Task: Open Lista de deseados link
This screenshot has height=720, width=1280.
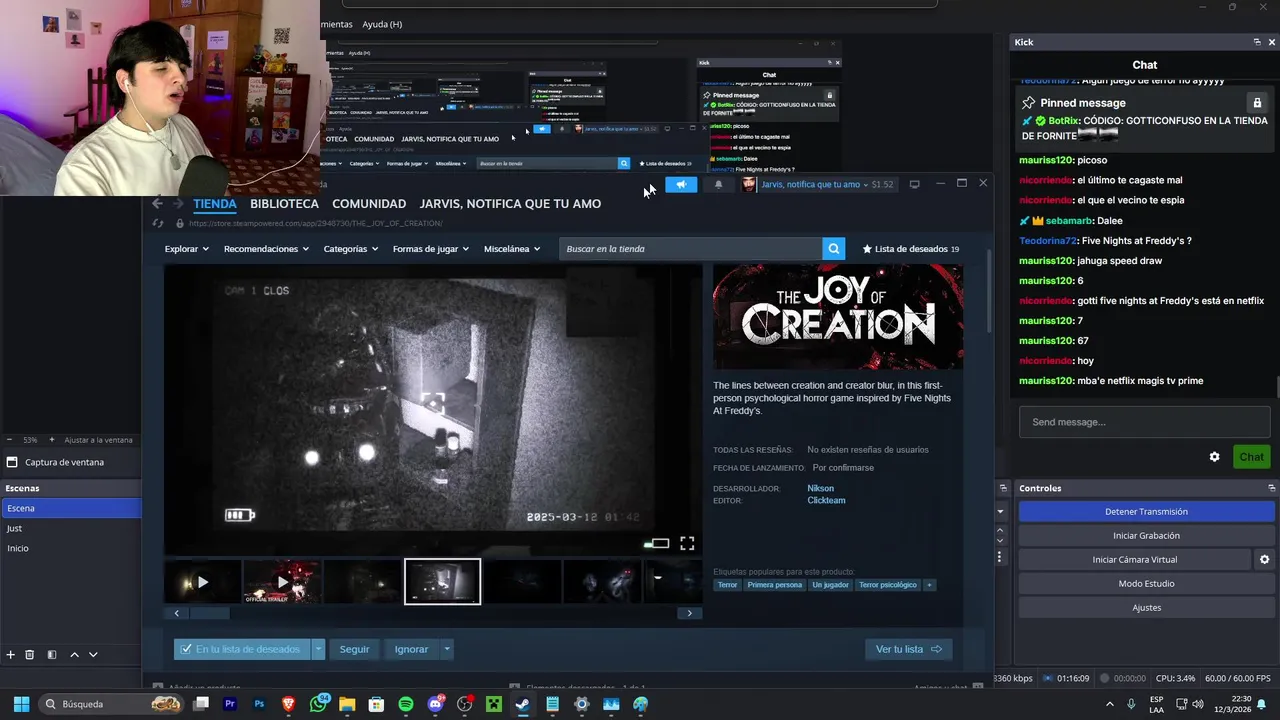Action: [910, 249]
